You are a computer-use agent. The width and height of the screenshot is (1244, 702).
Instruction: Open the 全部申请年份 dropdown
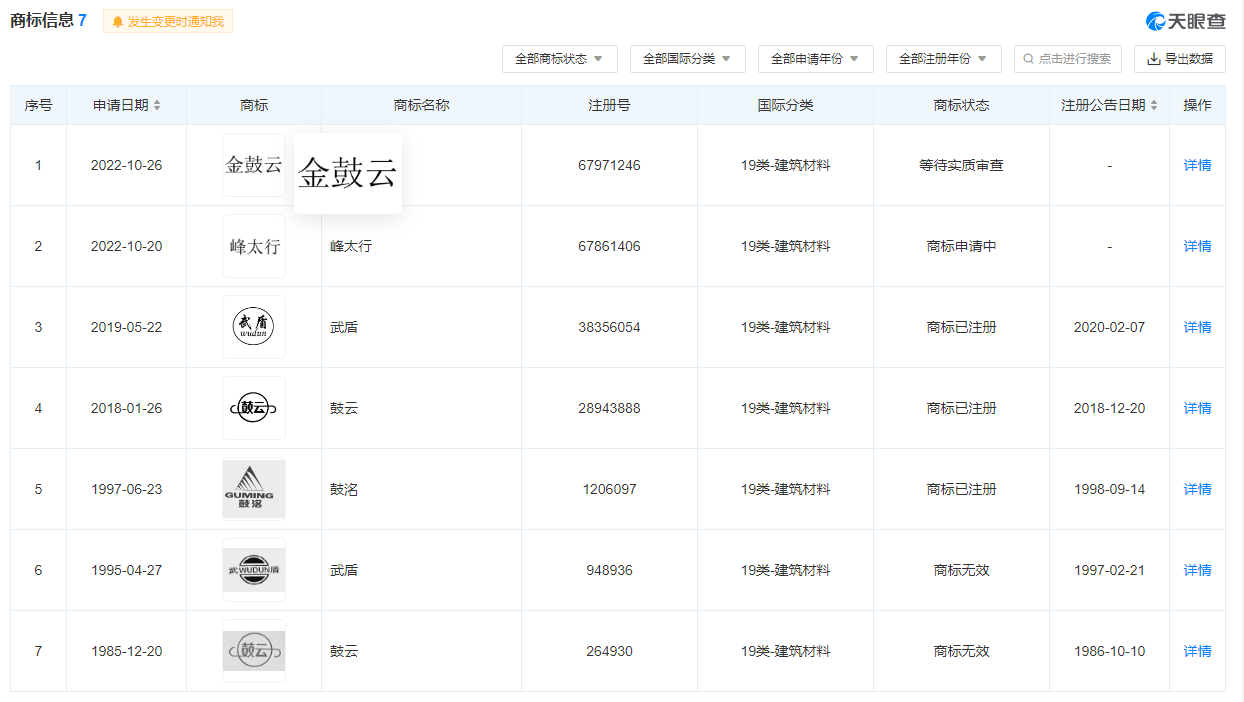pyautogui.click(x=815, y=59)
